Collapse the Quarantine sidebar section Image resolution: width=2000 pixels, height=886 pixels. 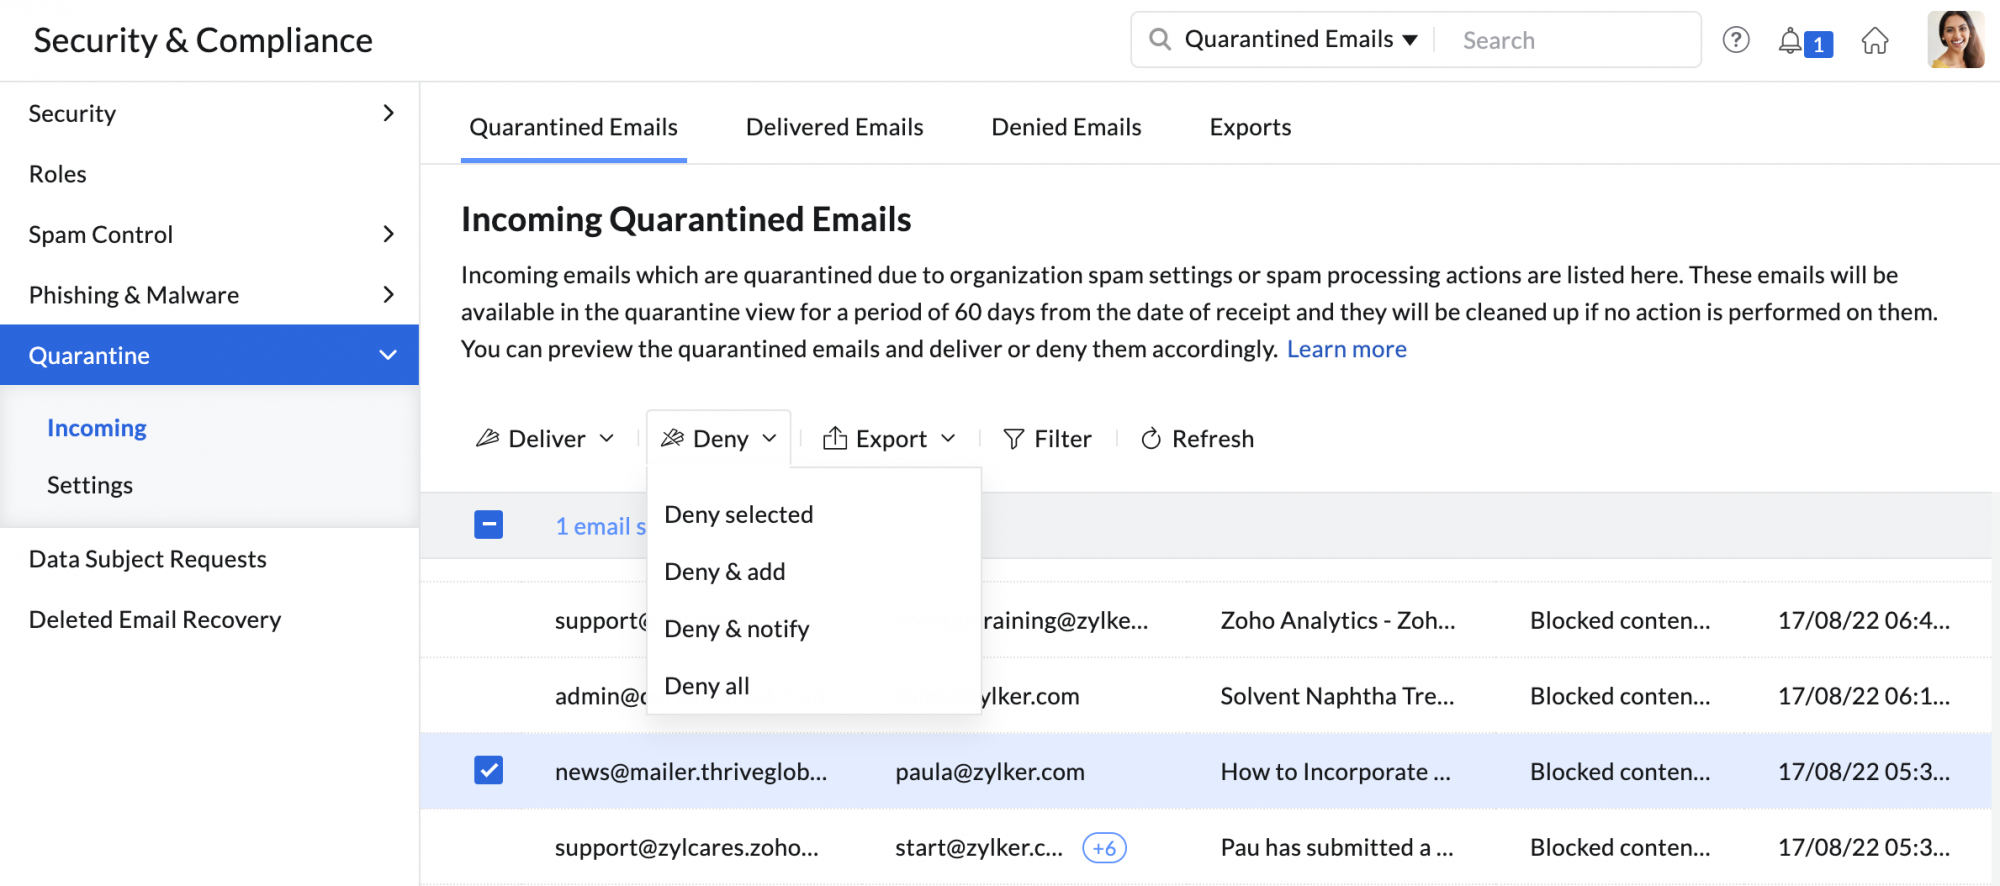pos(388,355)
